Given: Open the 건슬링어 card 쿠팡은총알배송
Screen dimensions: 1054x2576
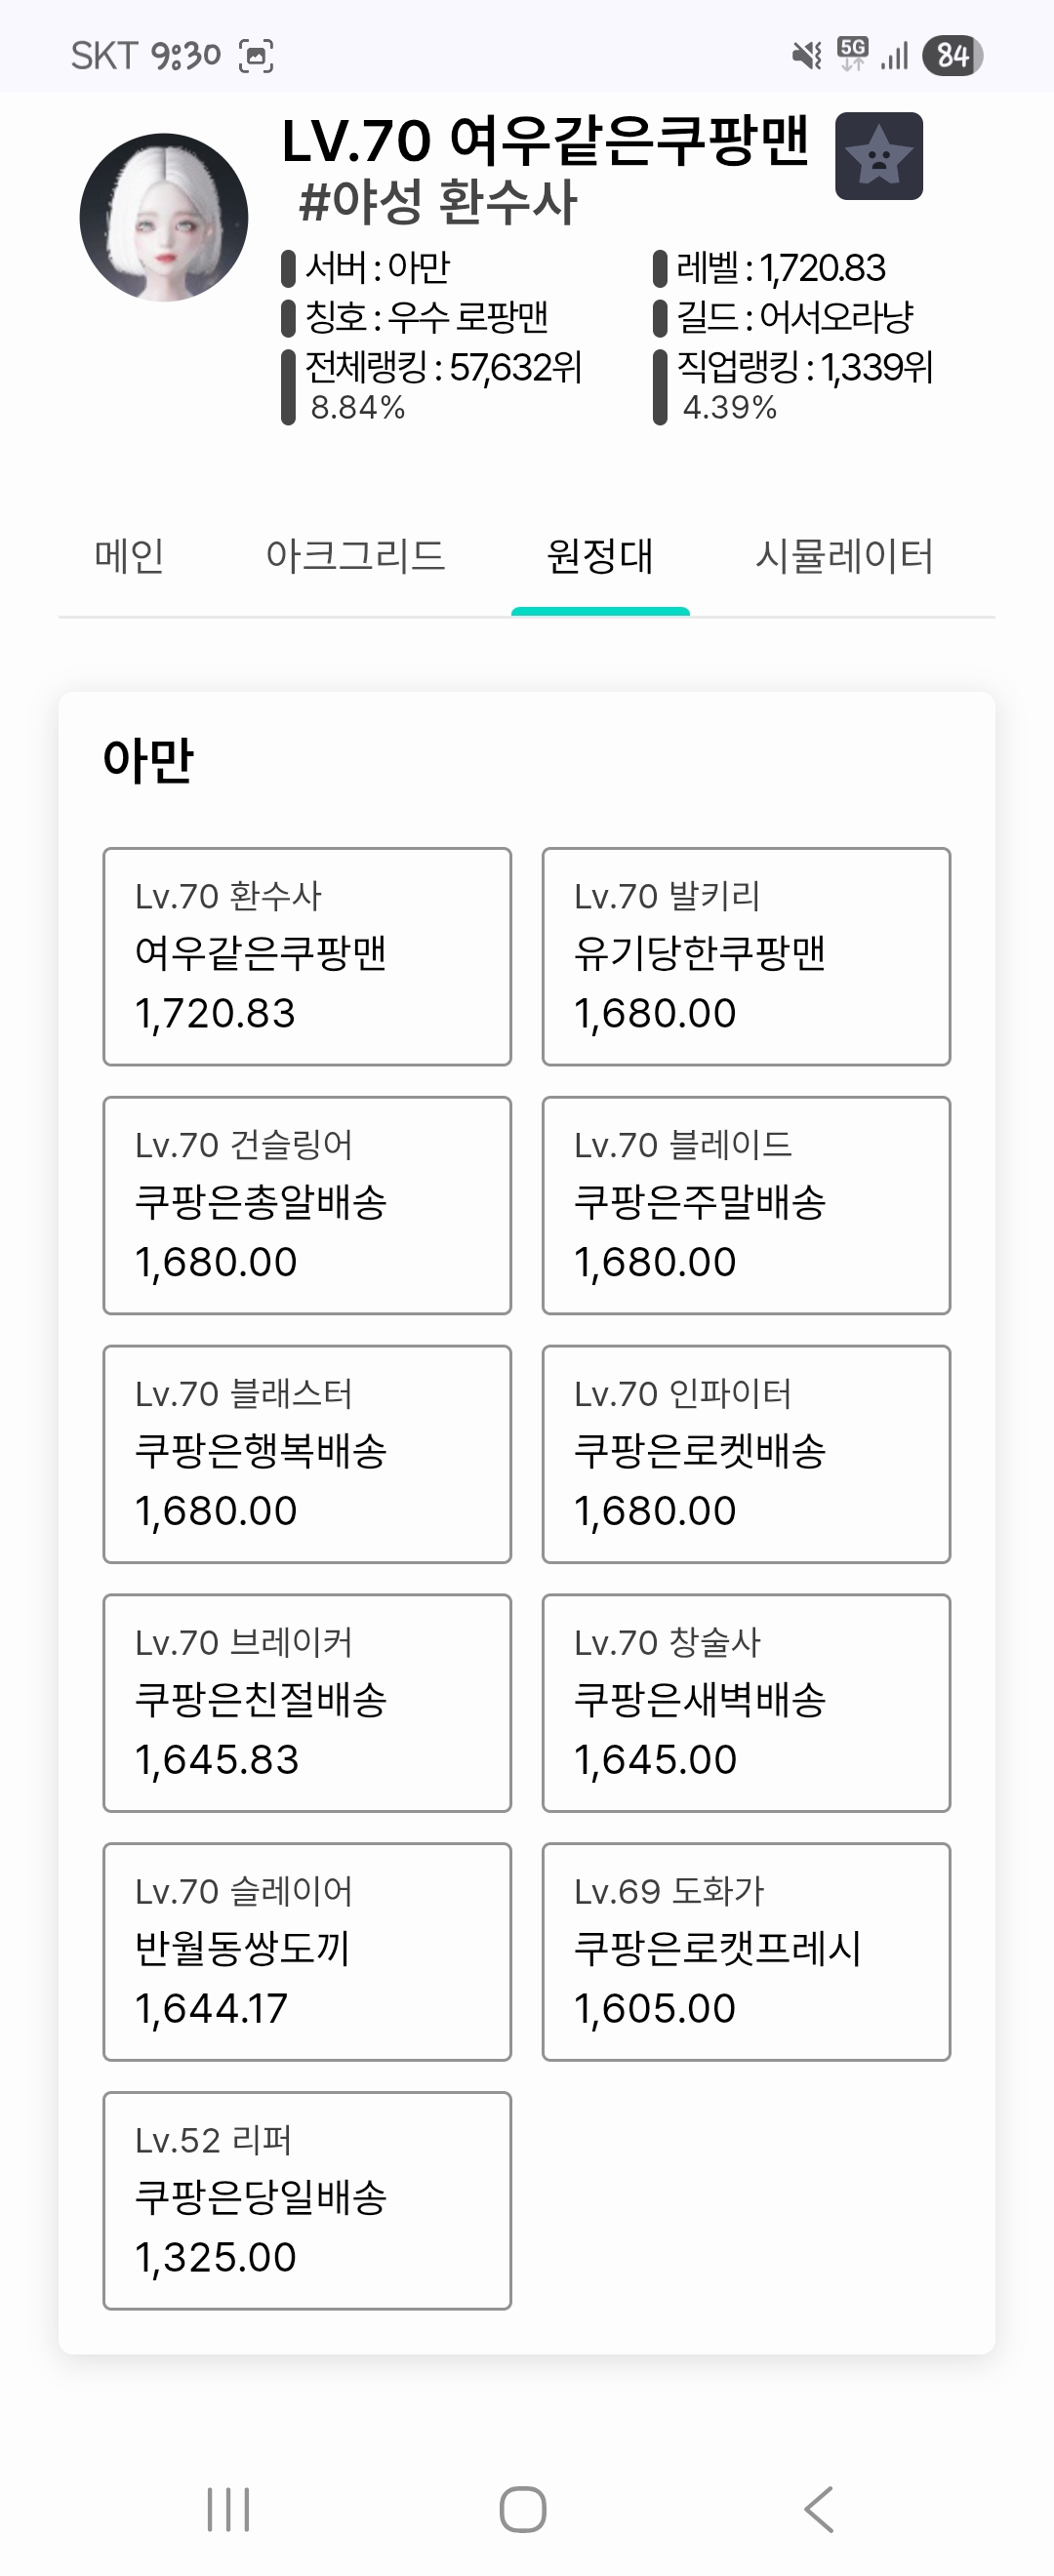Looking at the screenshot, I should 307,1205.
